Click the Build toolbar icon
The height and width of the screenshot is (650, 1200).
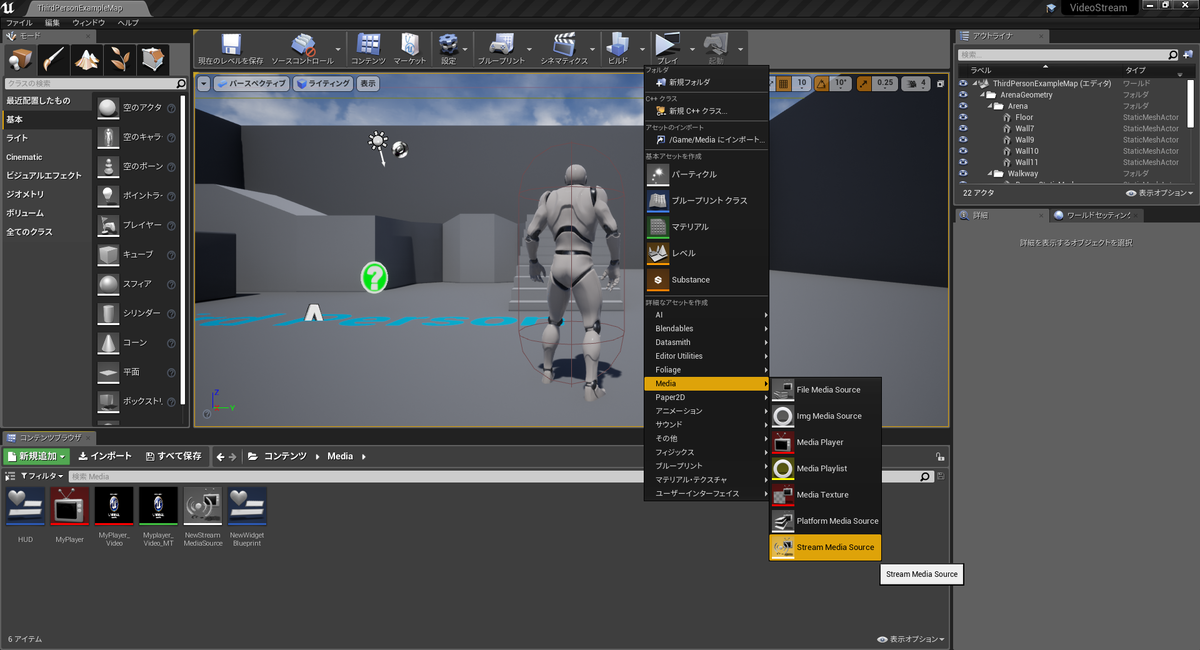pyautogui.click(x=618, y=44)
